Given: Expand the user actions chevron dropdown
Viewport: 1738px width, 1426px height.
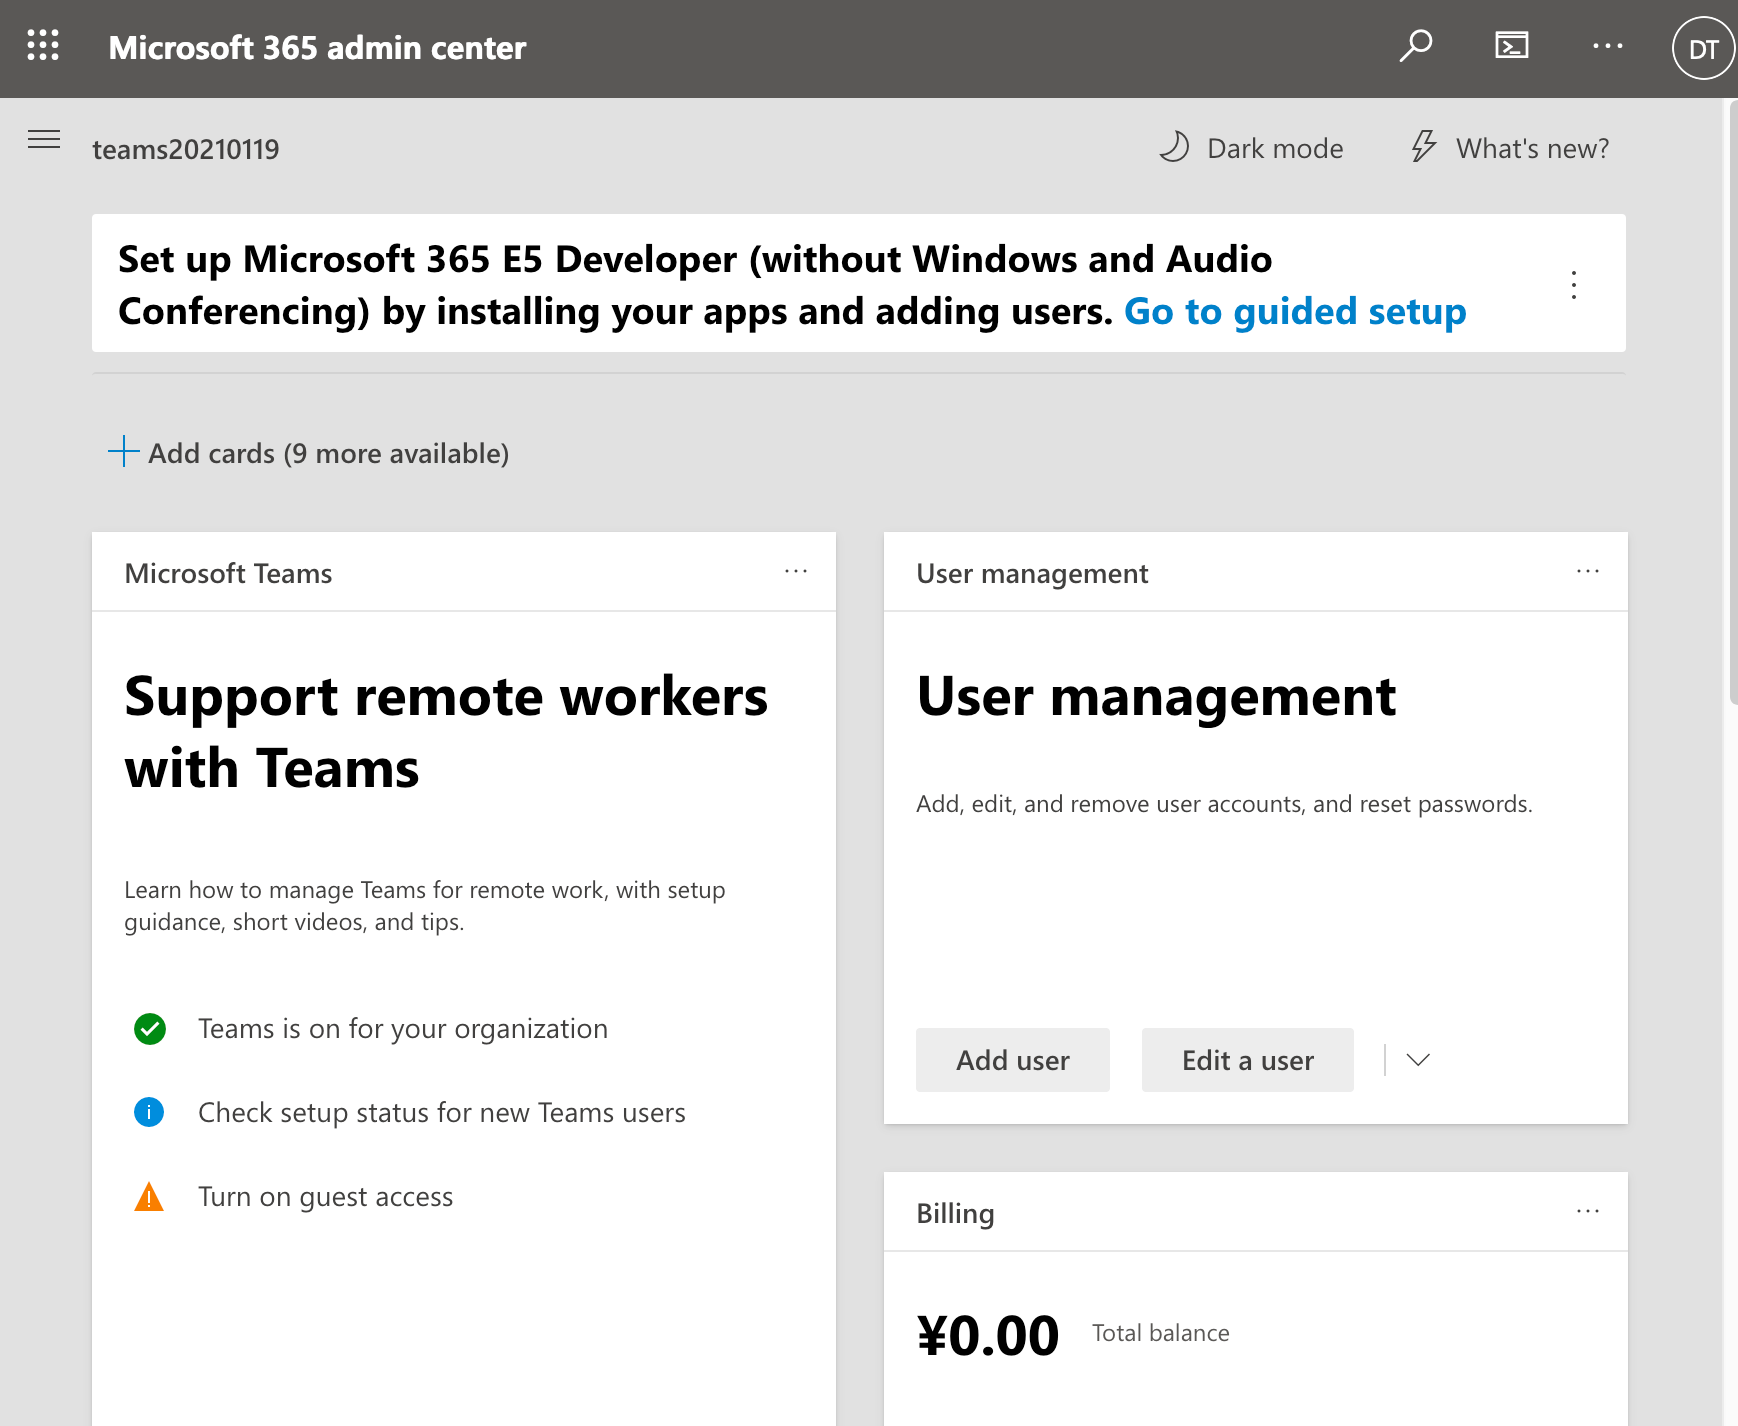Looking at the screenshot, I should pyautogui.click(x=1418, y=1060).
